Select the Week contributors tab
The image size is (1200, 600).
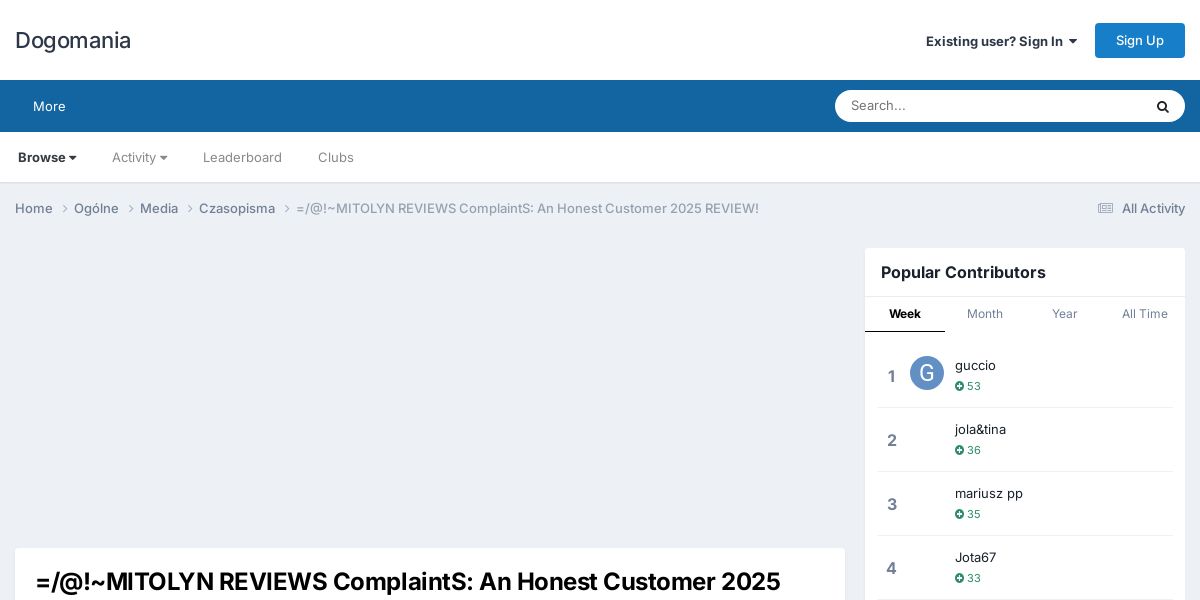(905, 314)
